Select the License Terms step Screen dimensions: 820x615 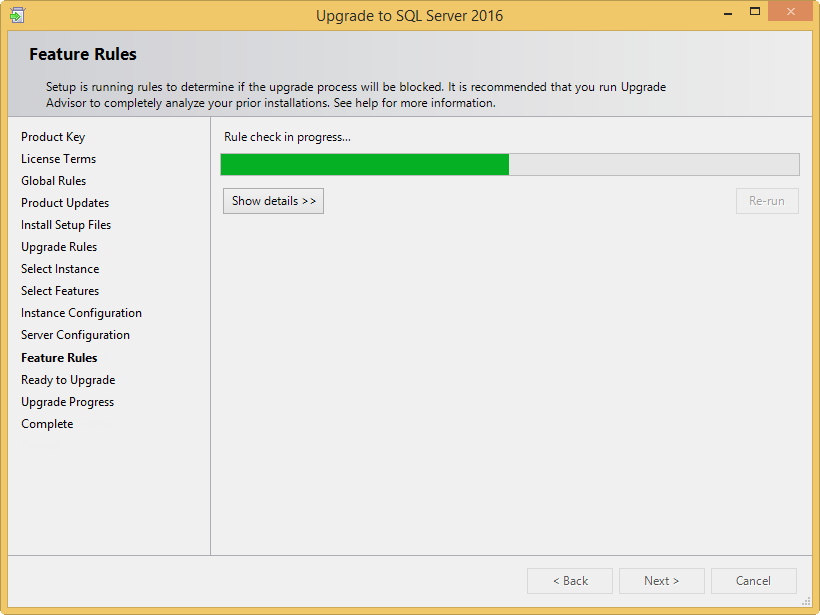pyautogui.click(x=59, y=159)
